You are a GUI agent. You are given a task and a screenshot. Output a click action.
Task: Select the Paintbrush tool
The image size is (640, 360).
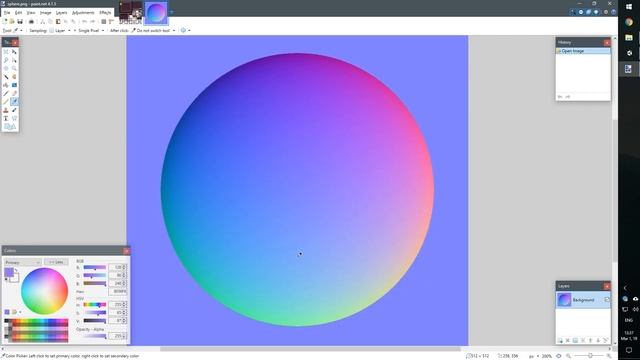(x=6, y=93)
